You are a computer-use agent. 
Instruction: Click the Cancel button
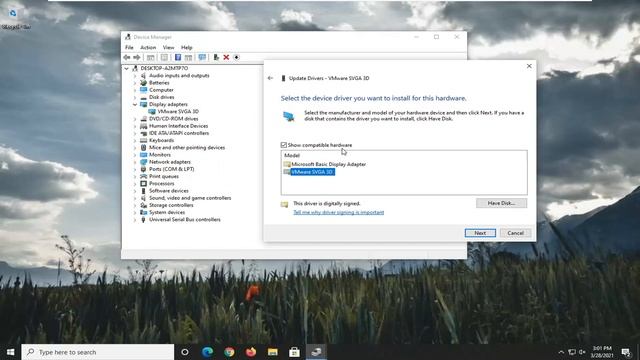(x=516, y=233)
